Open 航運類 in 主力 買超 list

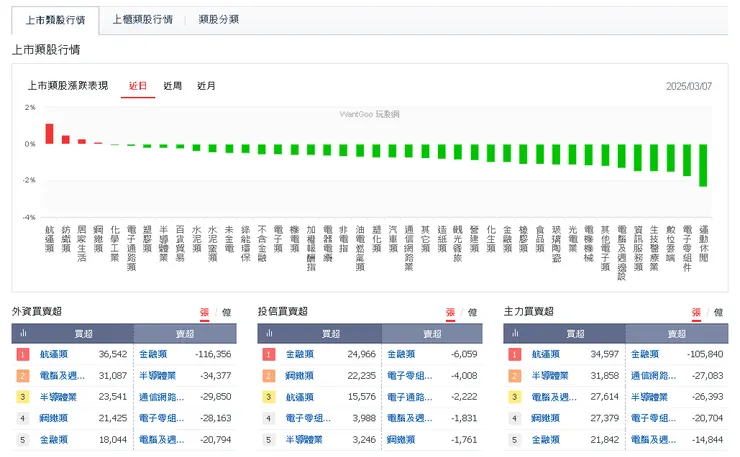tap(546, 354)
